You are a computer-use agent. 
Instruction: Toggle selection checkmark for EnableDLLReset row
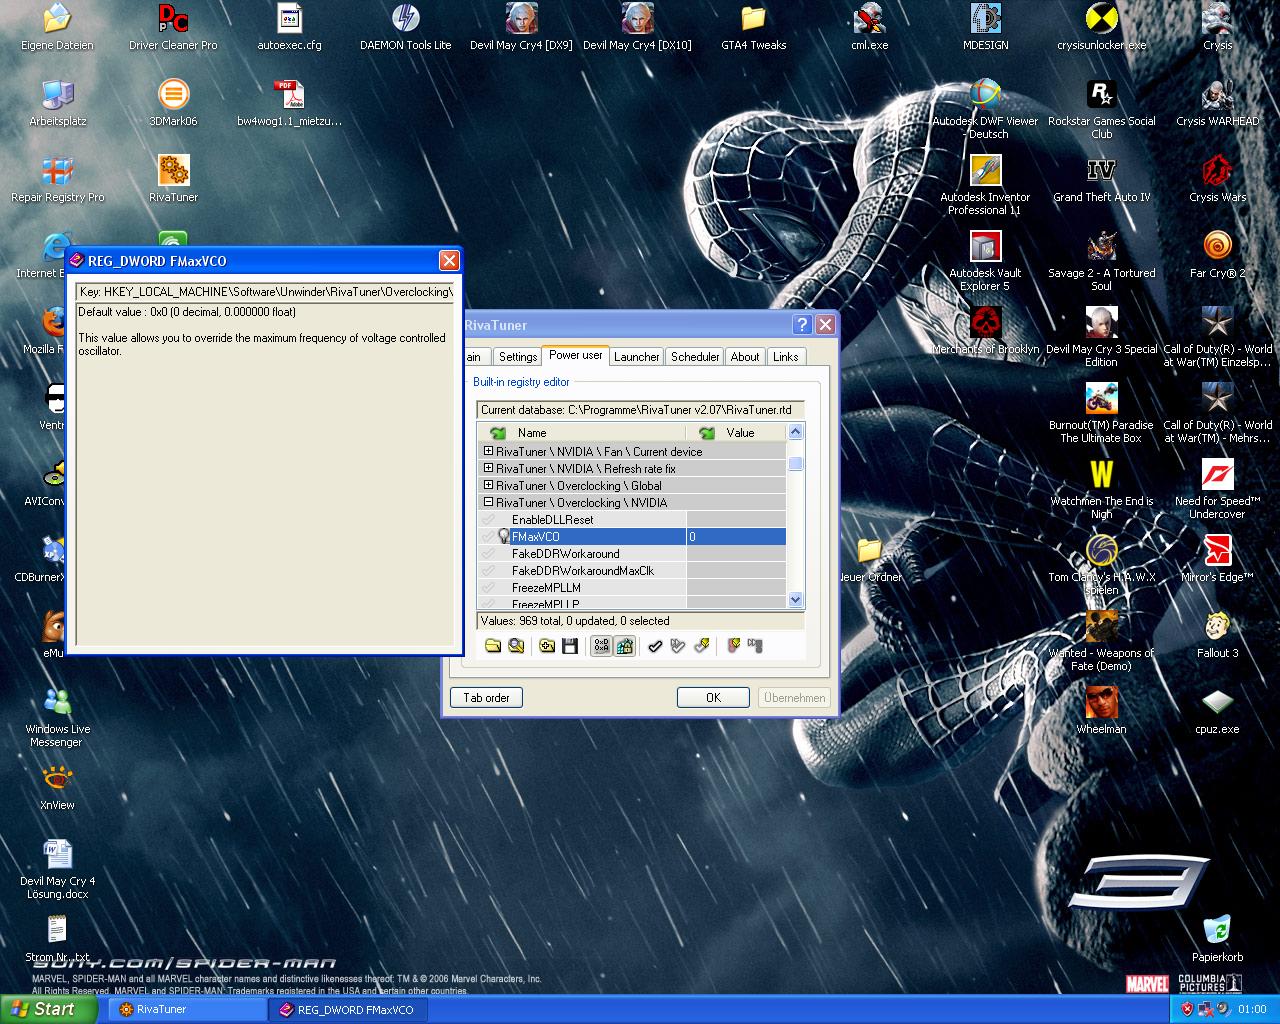pyautogui.click(x=488, y=520)
